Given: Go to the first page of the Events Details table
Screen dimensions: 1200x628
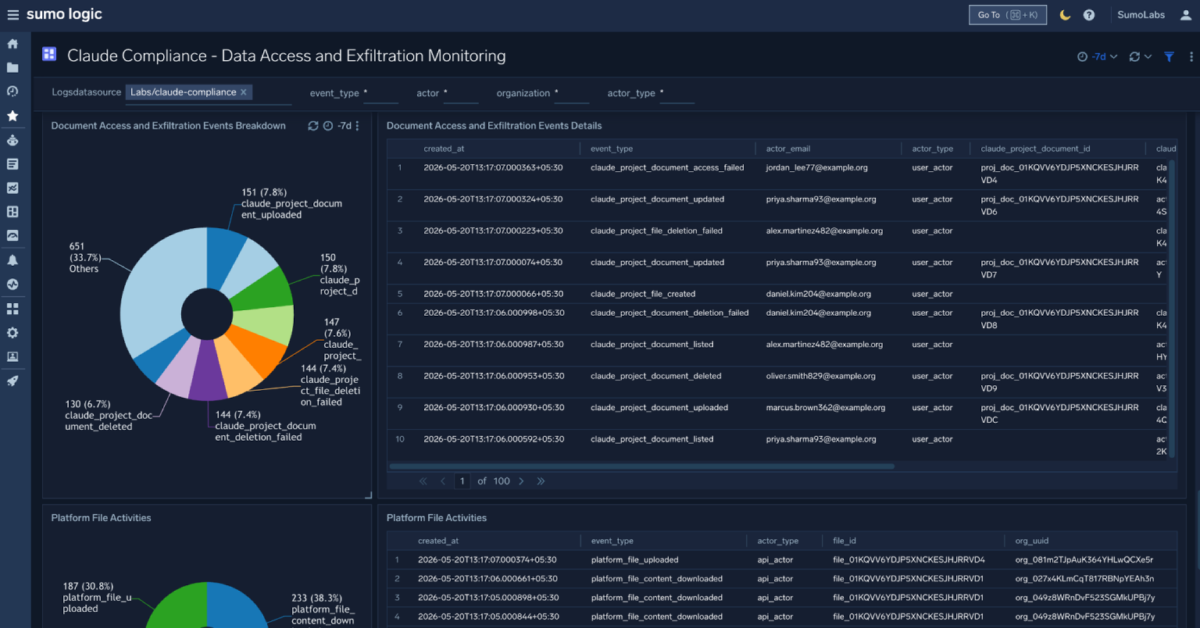Looking at the screenshot, I should pos(423,481).
